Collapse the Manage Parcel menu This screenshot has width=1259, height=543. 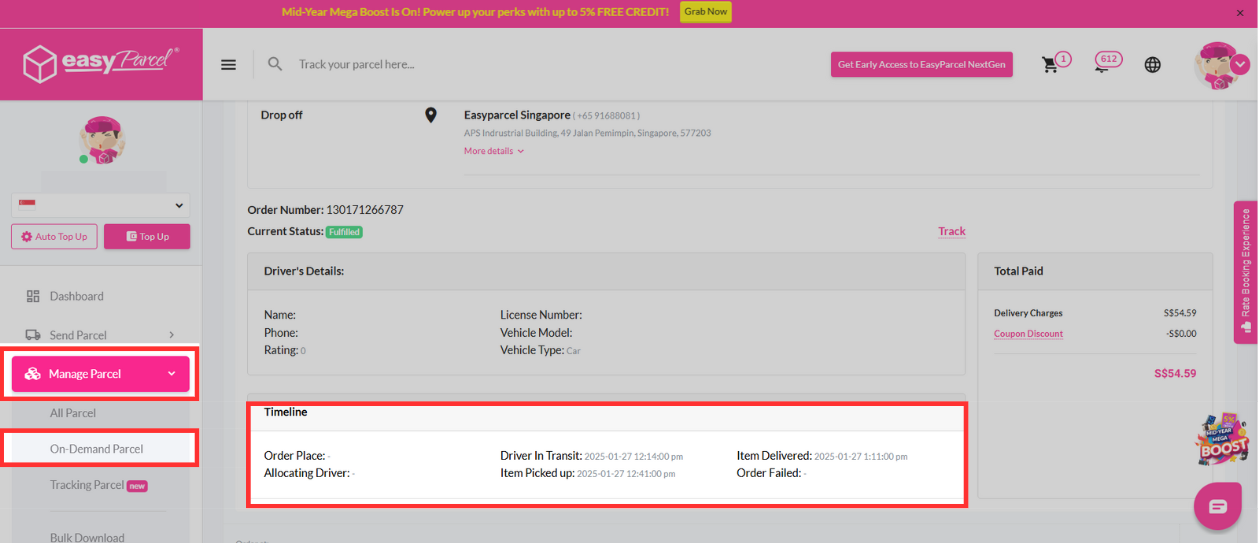pos(100,373)
